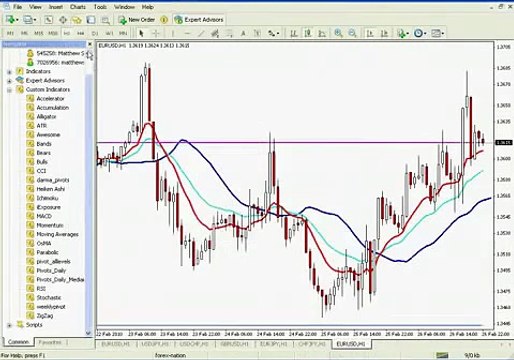Select the vertical line drawing tool
The image size is (514, 360).
click(173, 33)
